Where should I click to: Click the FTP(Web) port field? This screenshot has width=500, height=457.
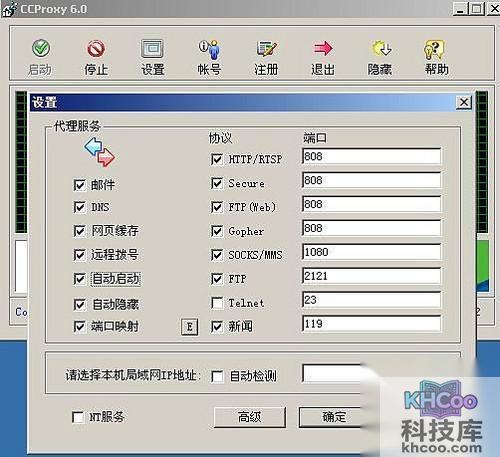[x=371, y=204]
